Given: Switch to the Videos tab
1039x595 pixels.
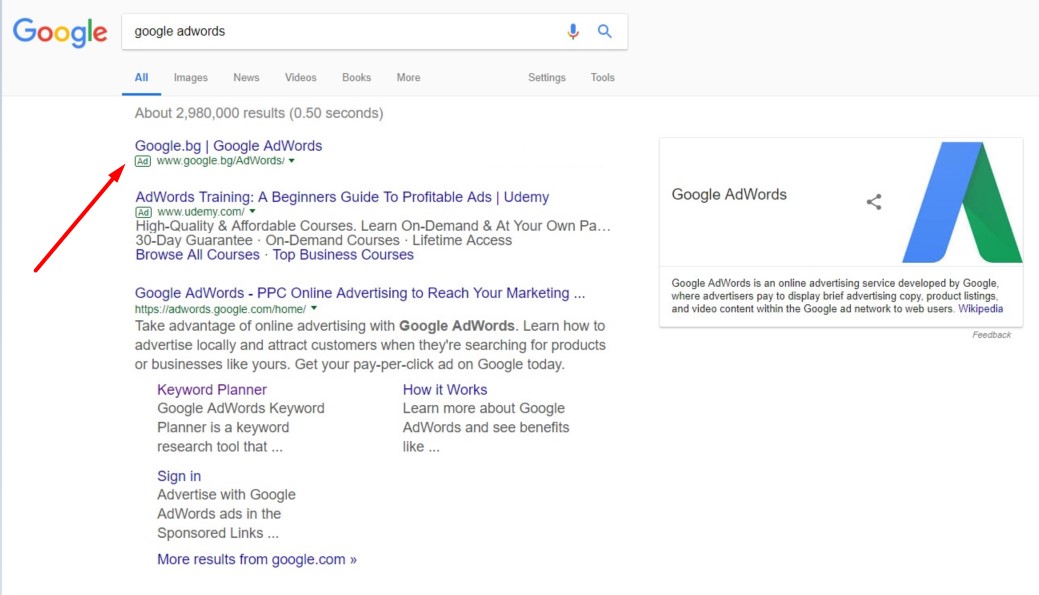Looking at the screenshot, I should (x=301, y=78).
